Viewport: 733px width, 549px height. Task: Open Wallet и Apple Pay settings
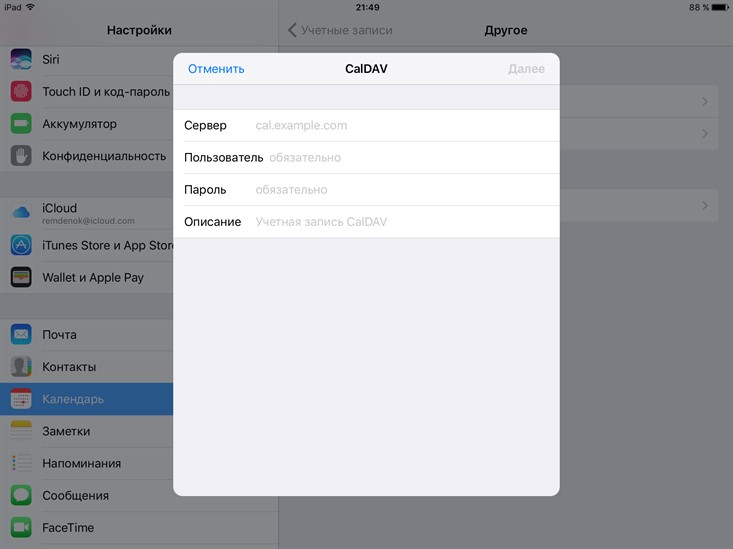click(x=86, y=277)
